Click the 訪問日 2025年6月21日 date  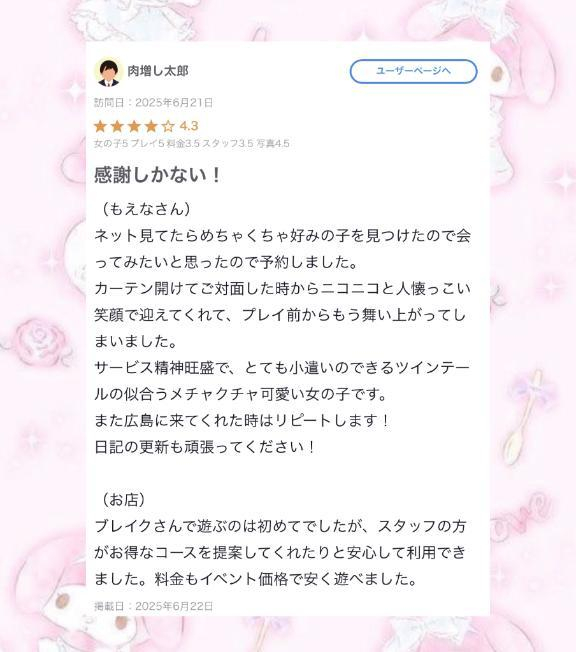coord(153,102)
